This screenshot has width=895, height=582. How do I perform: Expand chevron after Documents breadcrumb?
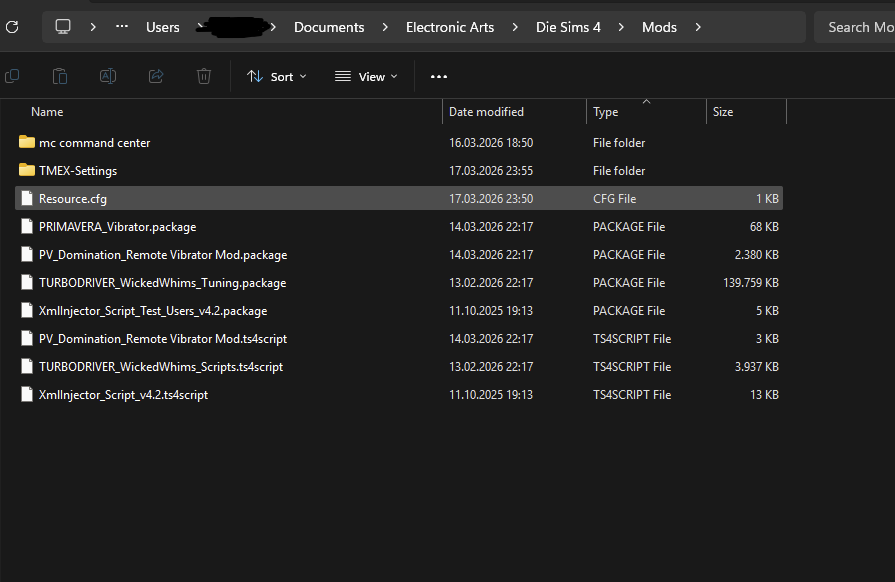[385, 27]
